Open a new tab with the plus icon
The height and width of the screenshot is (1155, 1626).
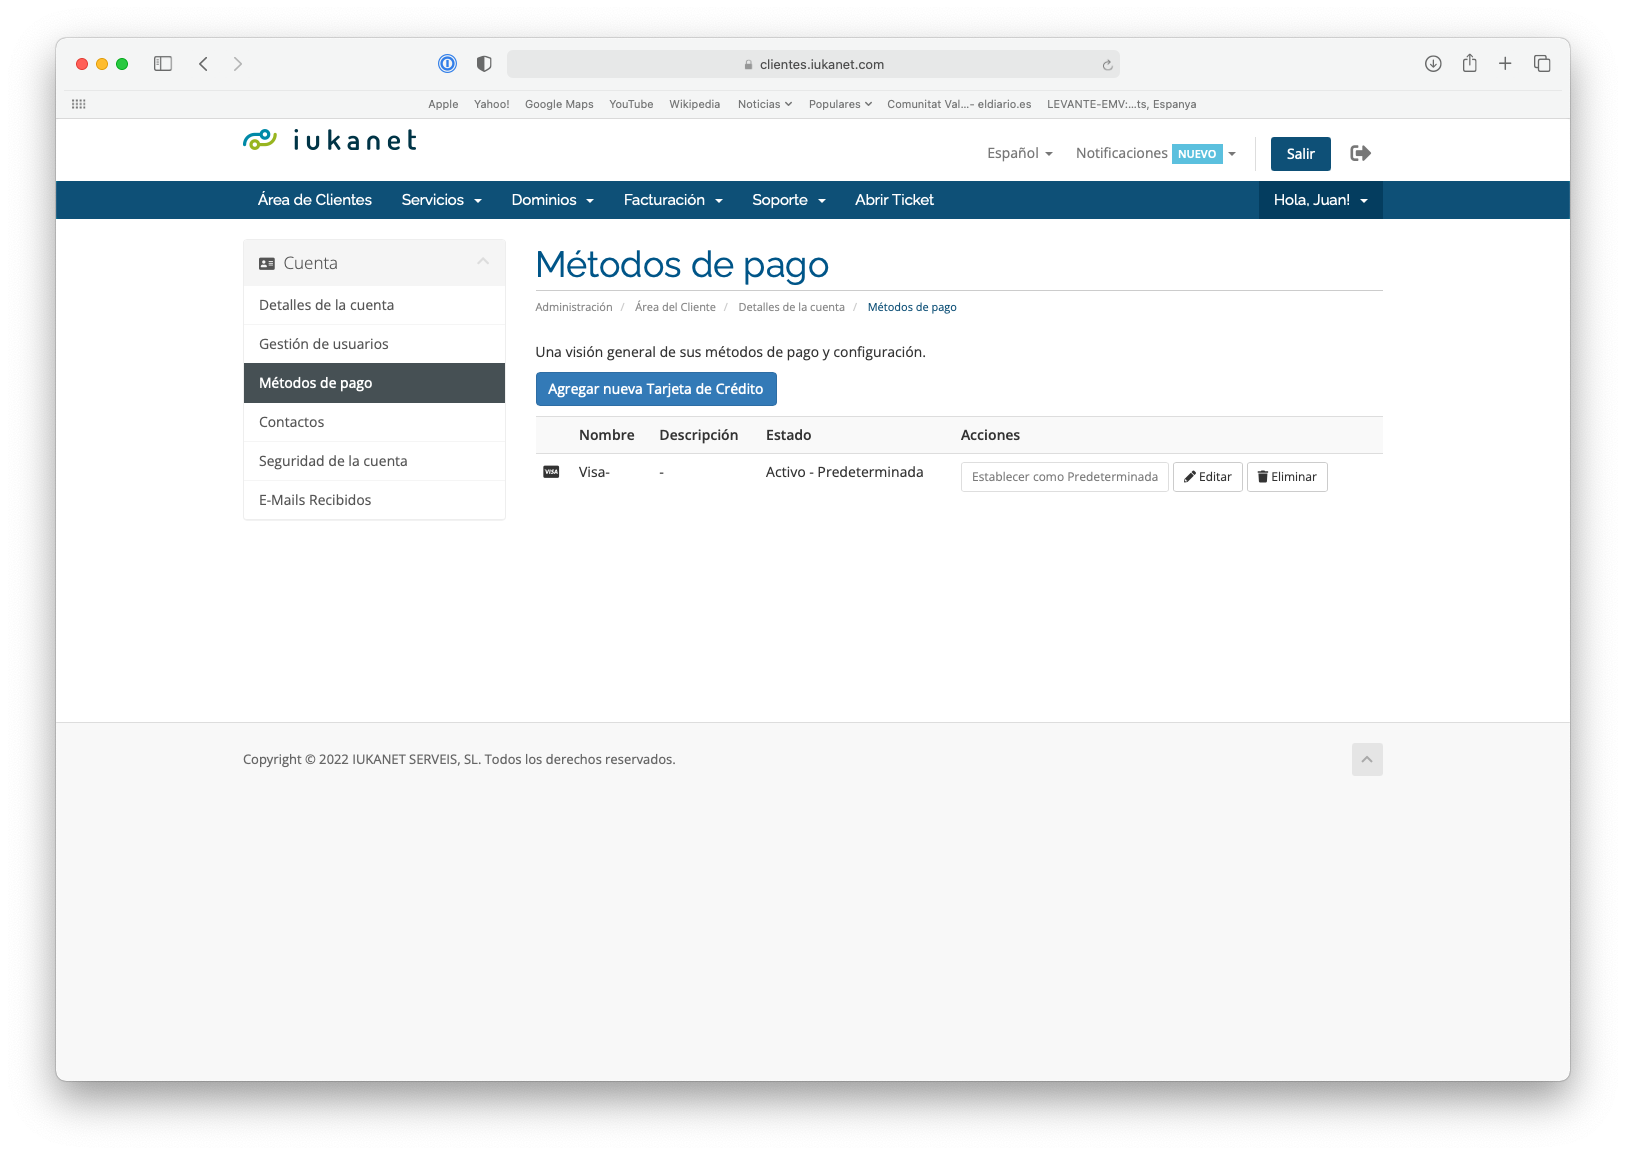tap(1505, 64)
